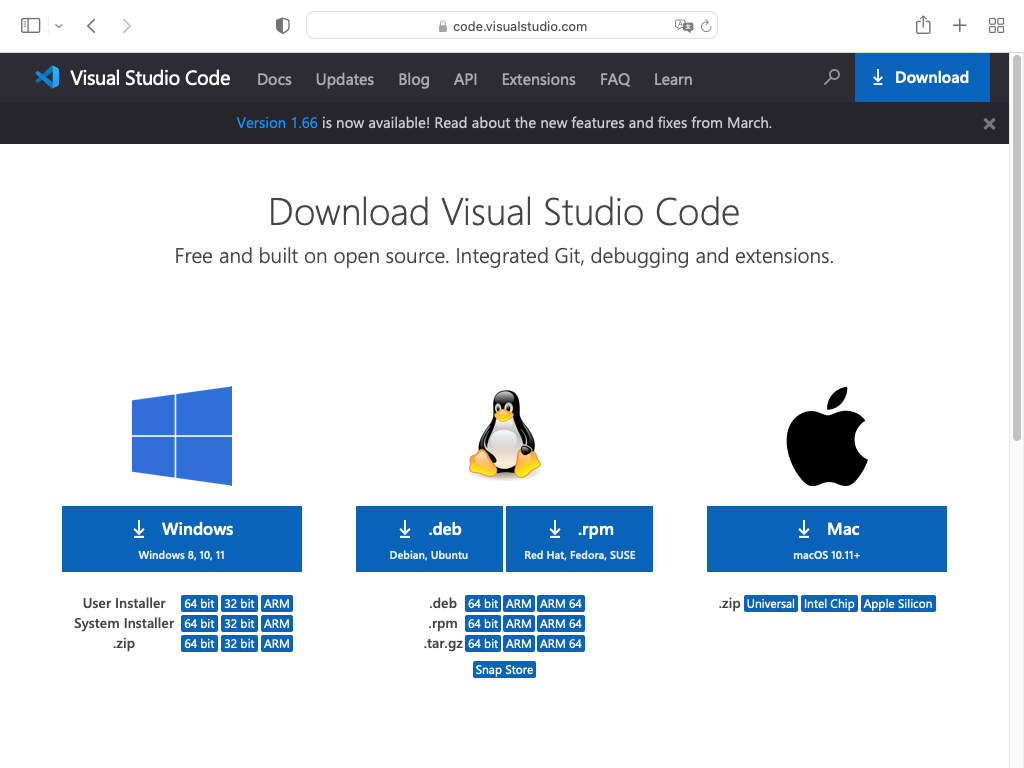Select Mac .zip Apple Silicon

898,604
